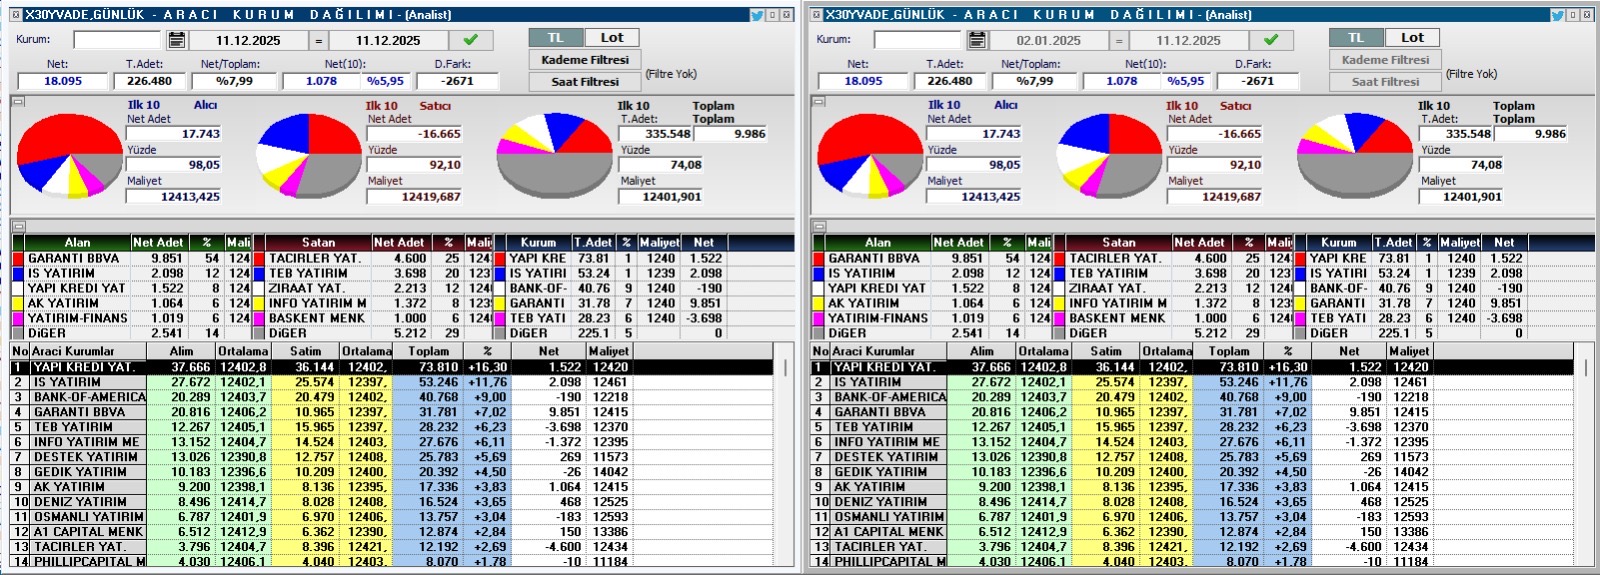Click the calendar icon in right window
The width and height of the screenshot is (1600, 575).
[977, 40]
